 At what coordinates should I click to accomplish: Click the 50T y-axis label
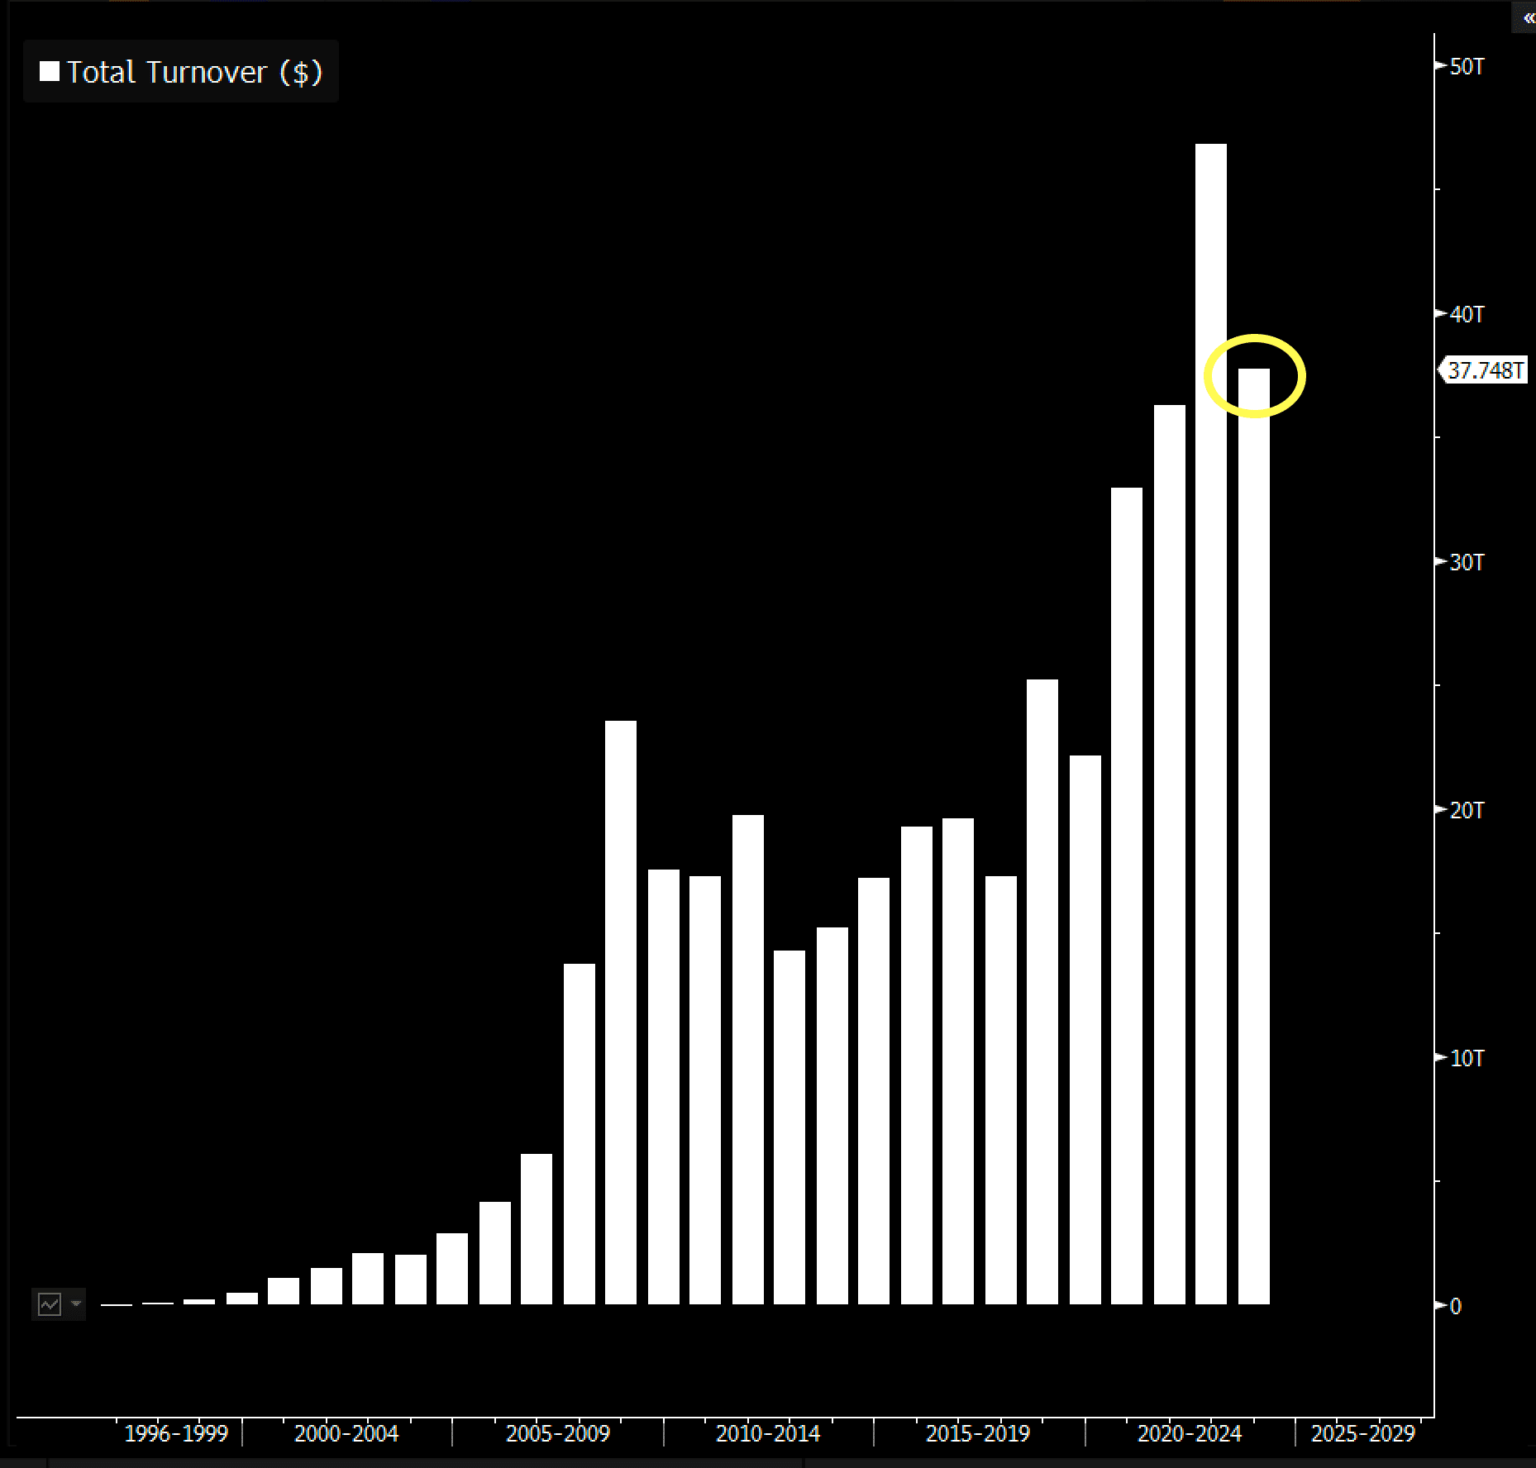(1466, 67)
